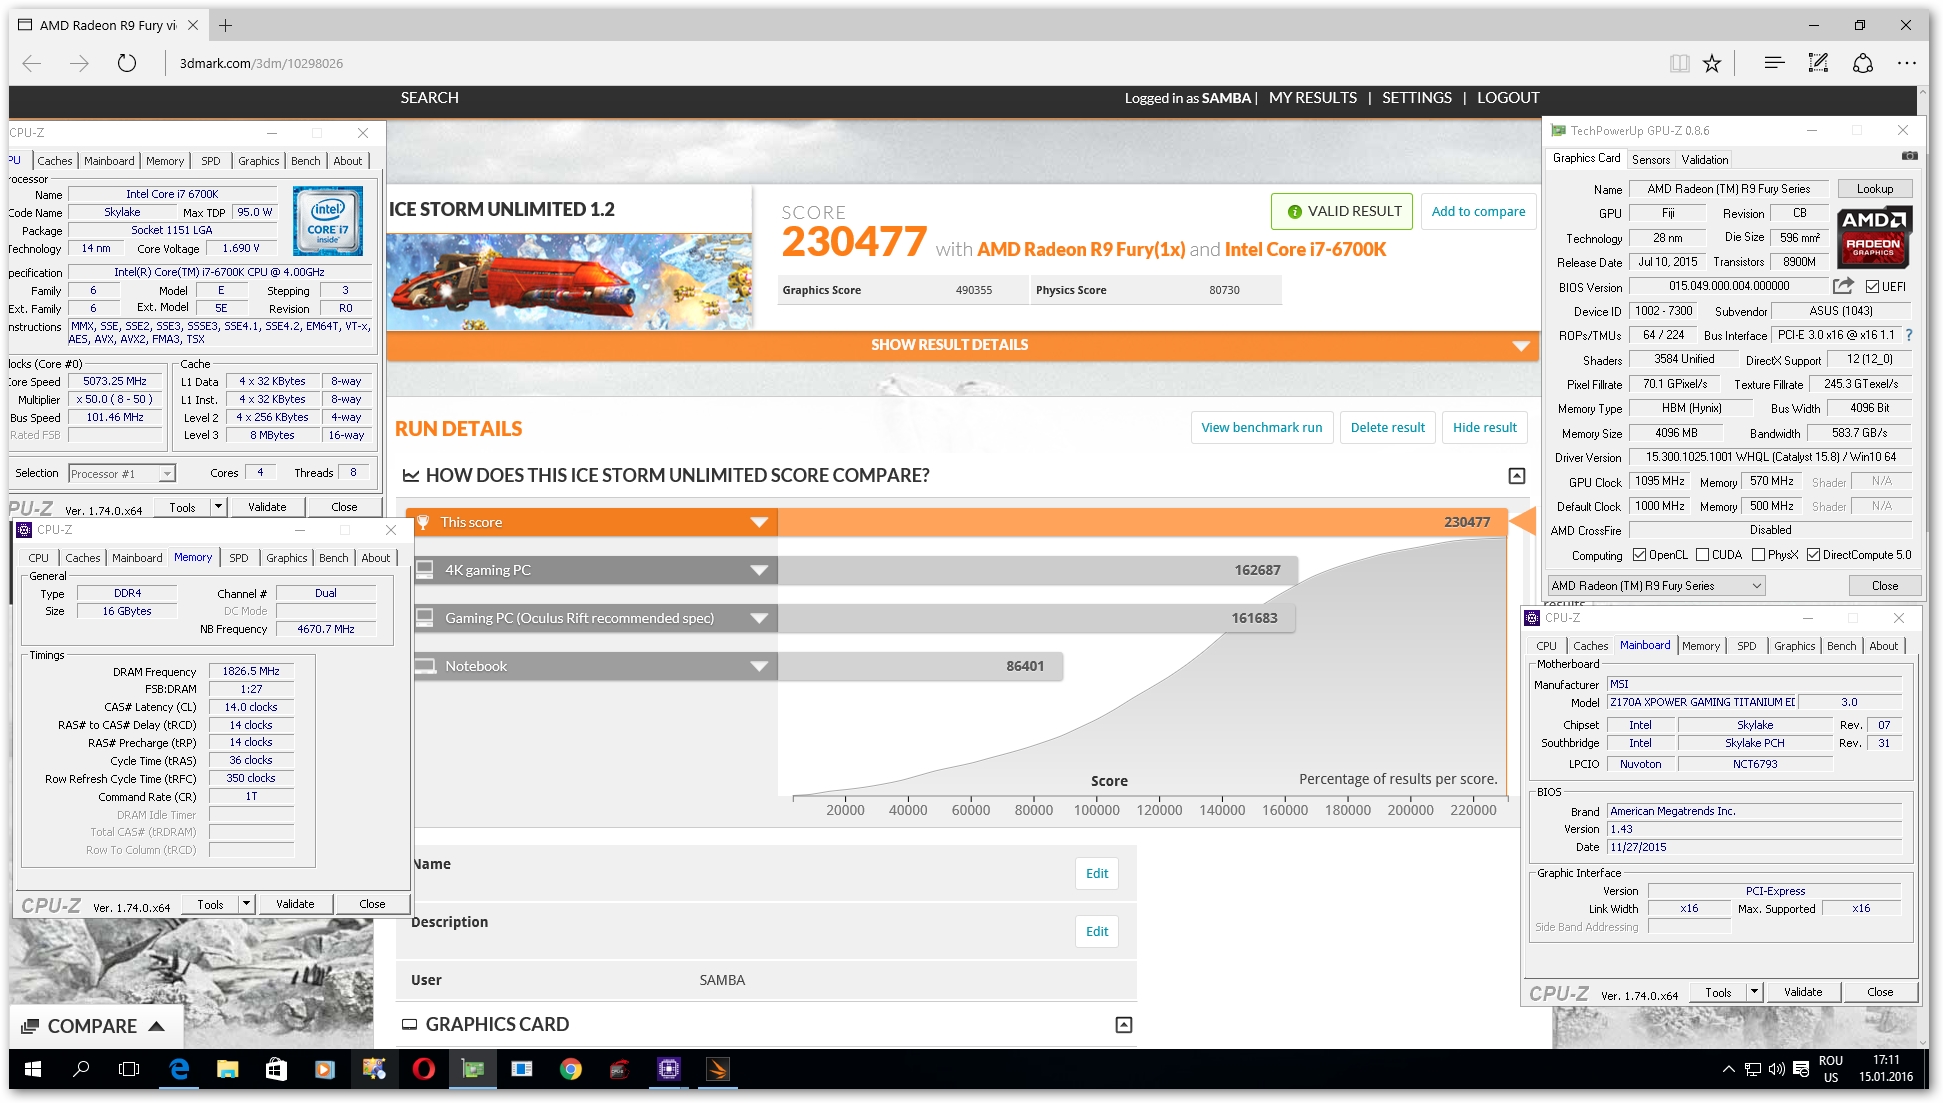Toggle the PhysX checkbox

(x=1758, y=555)
